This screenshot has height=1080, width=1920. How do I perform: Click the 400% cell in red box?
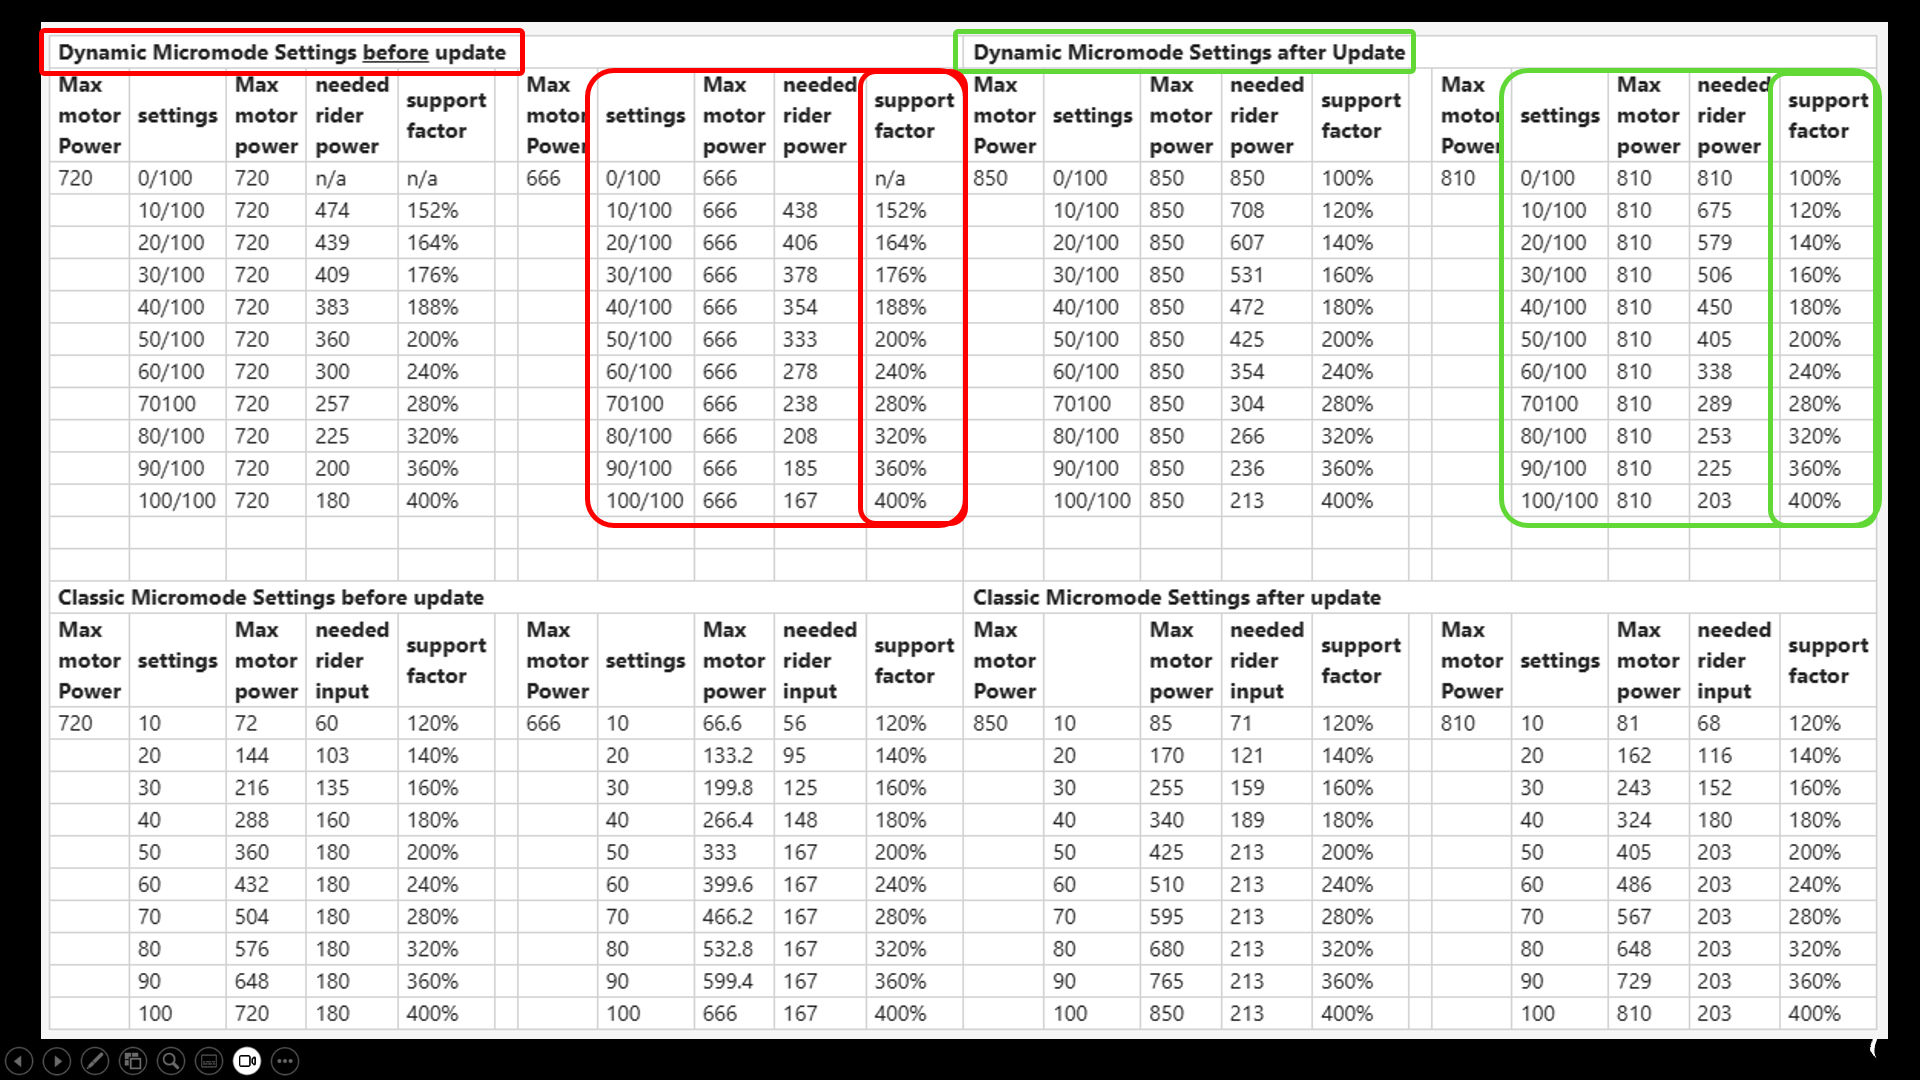pyautogui.click(x=900, y=500)
